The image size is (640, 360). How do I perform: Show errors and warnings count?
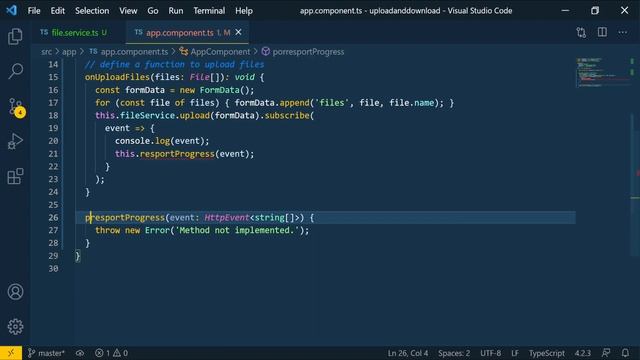coord(111,353)
